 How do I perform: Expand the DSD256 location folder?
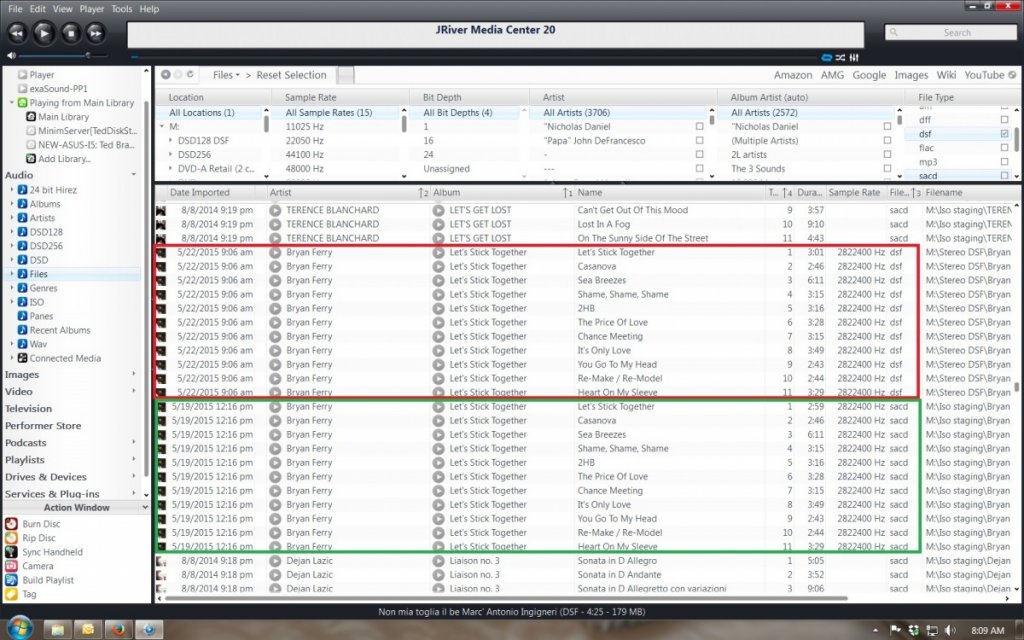click(170, 155)
